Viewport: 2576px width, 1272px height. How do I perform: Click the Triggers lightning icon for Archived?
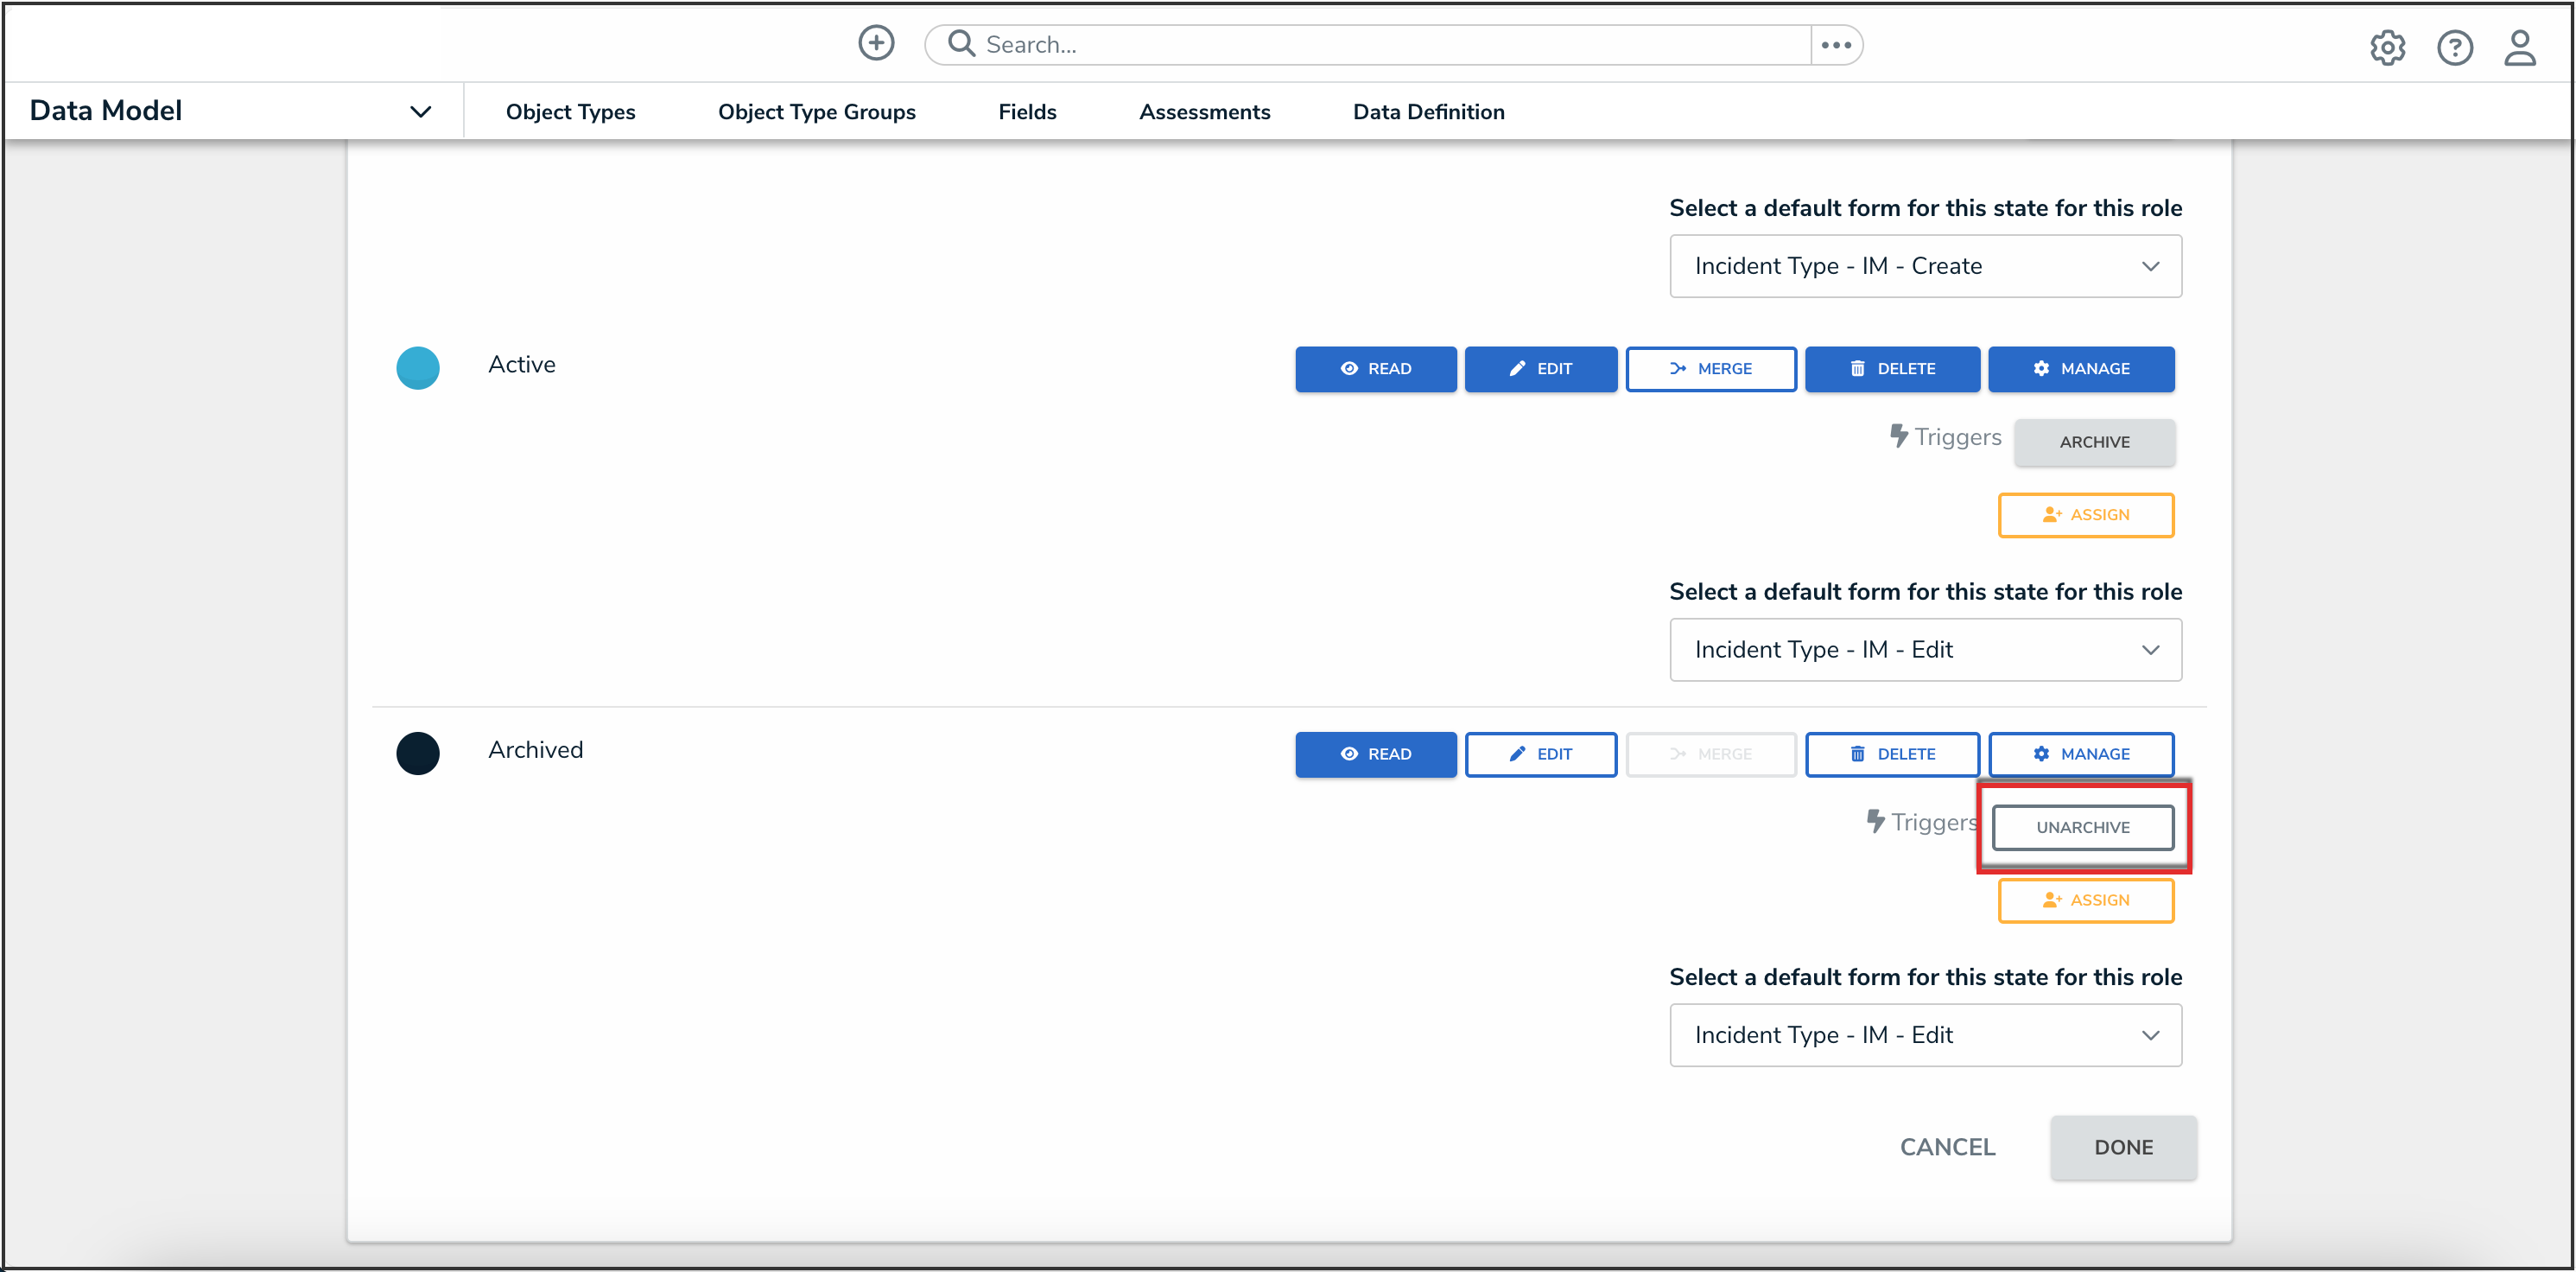1875,821
